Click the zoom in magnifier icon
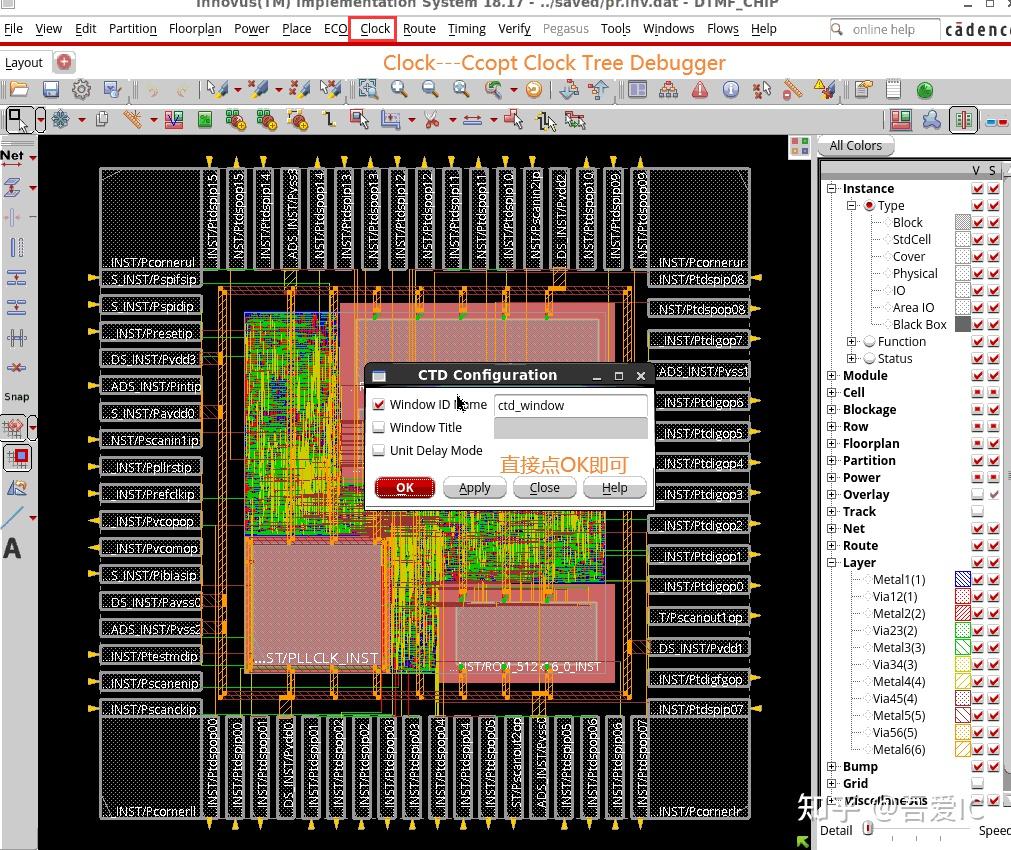 (399, 90)
